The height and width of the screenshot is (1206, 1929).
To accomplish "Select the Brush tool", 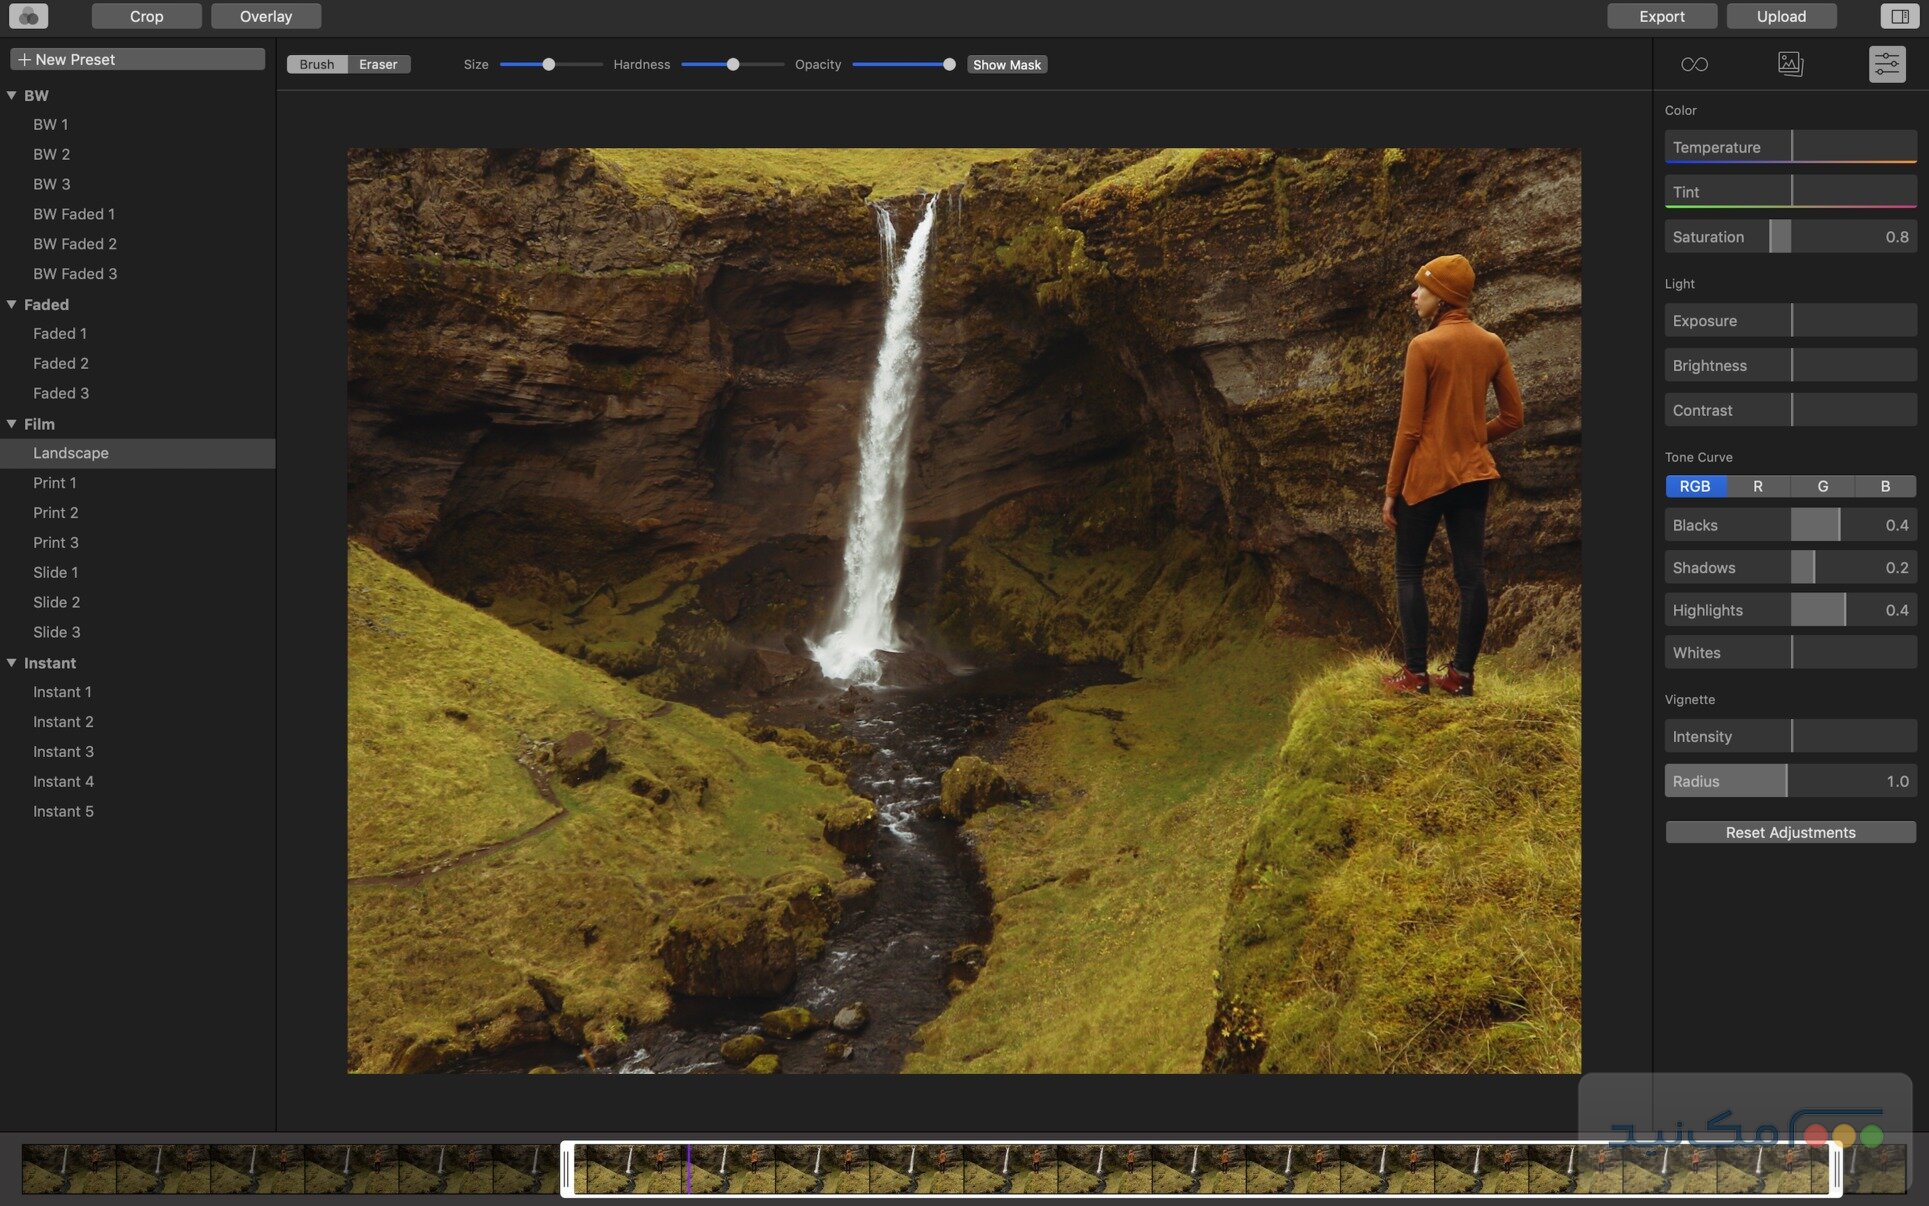I will (x=316, y=64).
